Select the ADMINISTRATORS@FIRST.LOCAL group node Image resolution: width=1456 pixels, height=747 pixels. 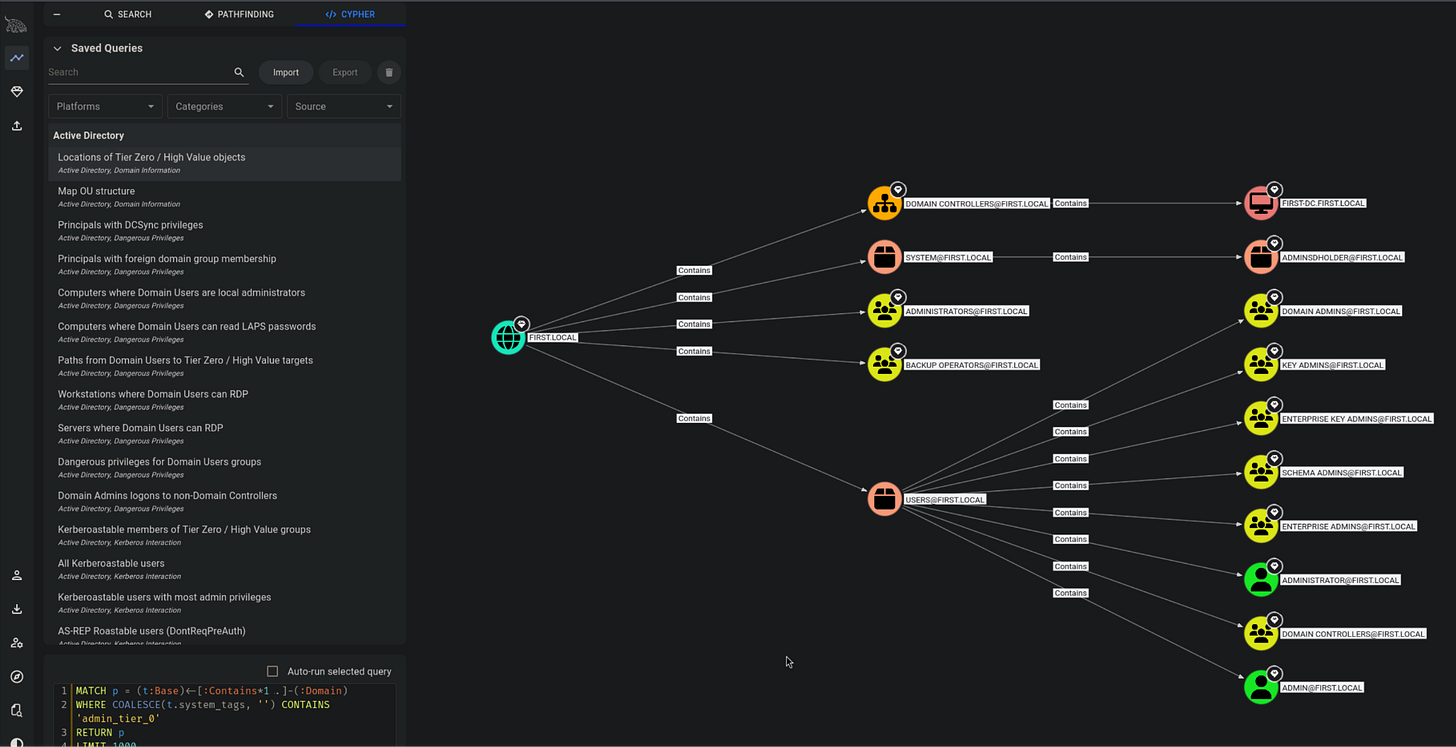coord(884,311)
